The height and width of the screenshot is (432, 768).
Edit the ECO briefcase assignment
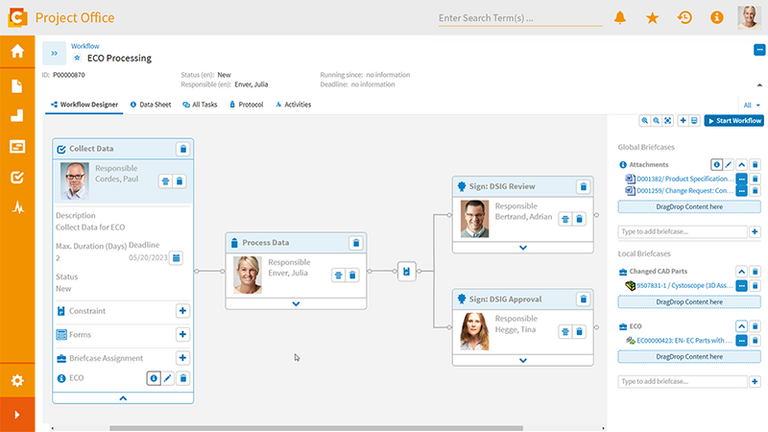pyautogui.click(x=168, y=378)
